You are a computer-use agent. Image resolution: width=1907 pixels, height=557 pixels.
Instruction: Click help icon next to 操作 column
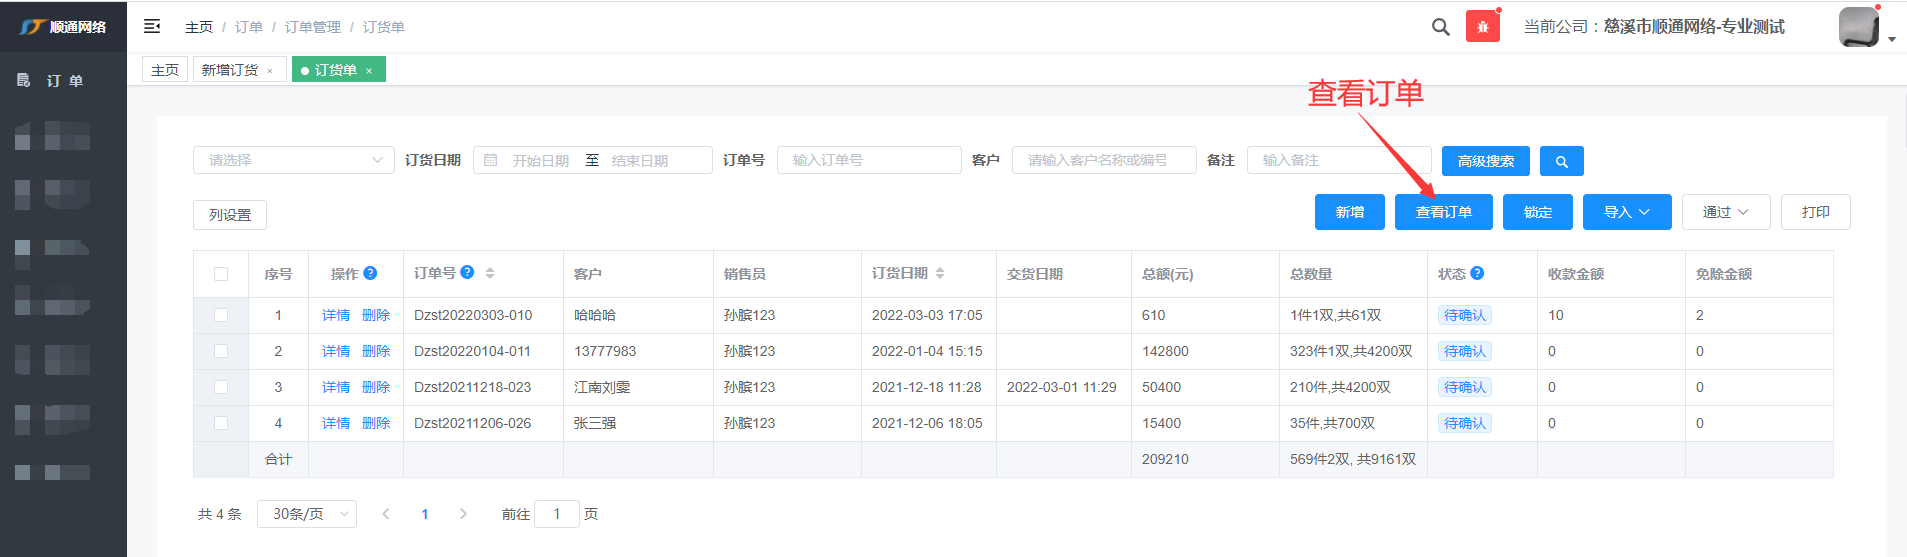click(x=370, y=273)
